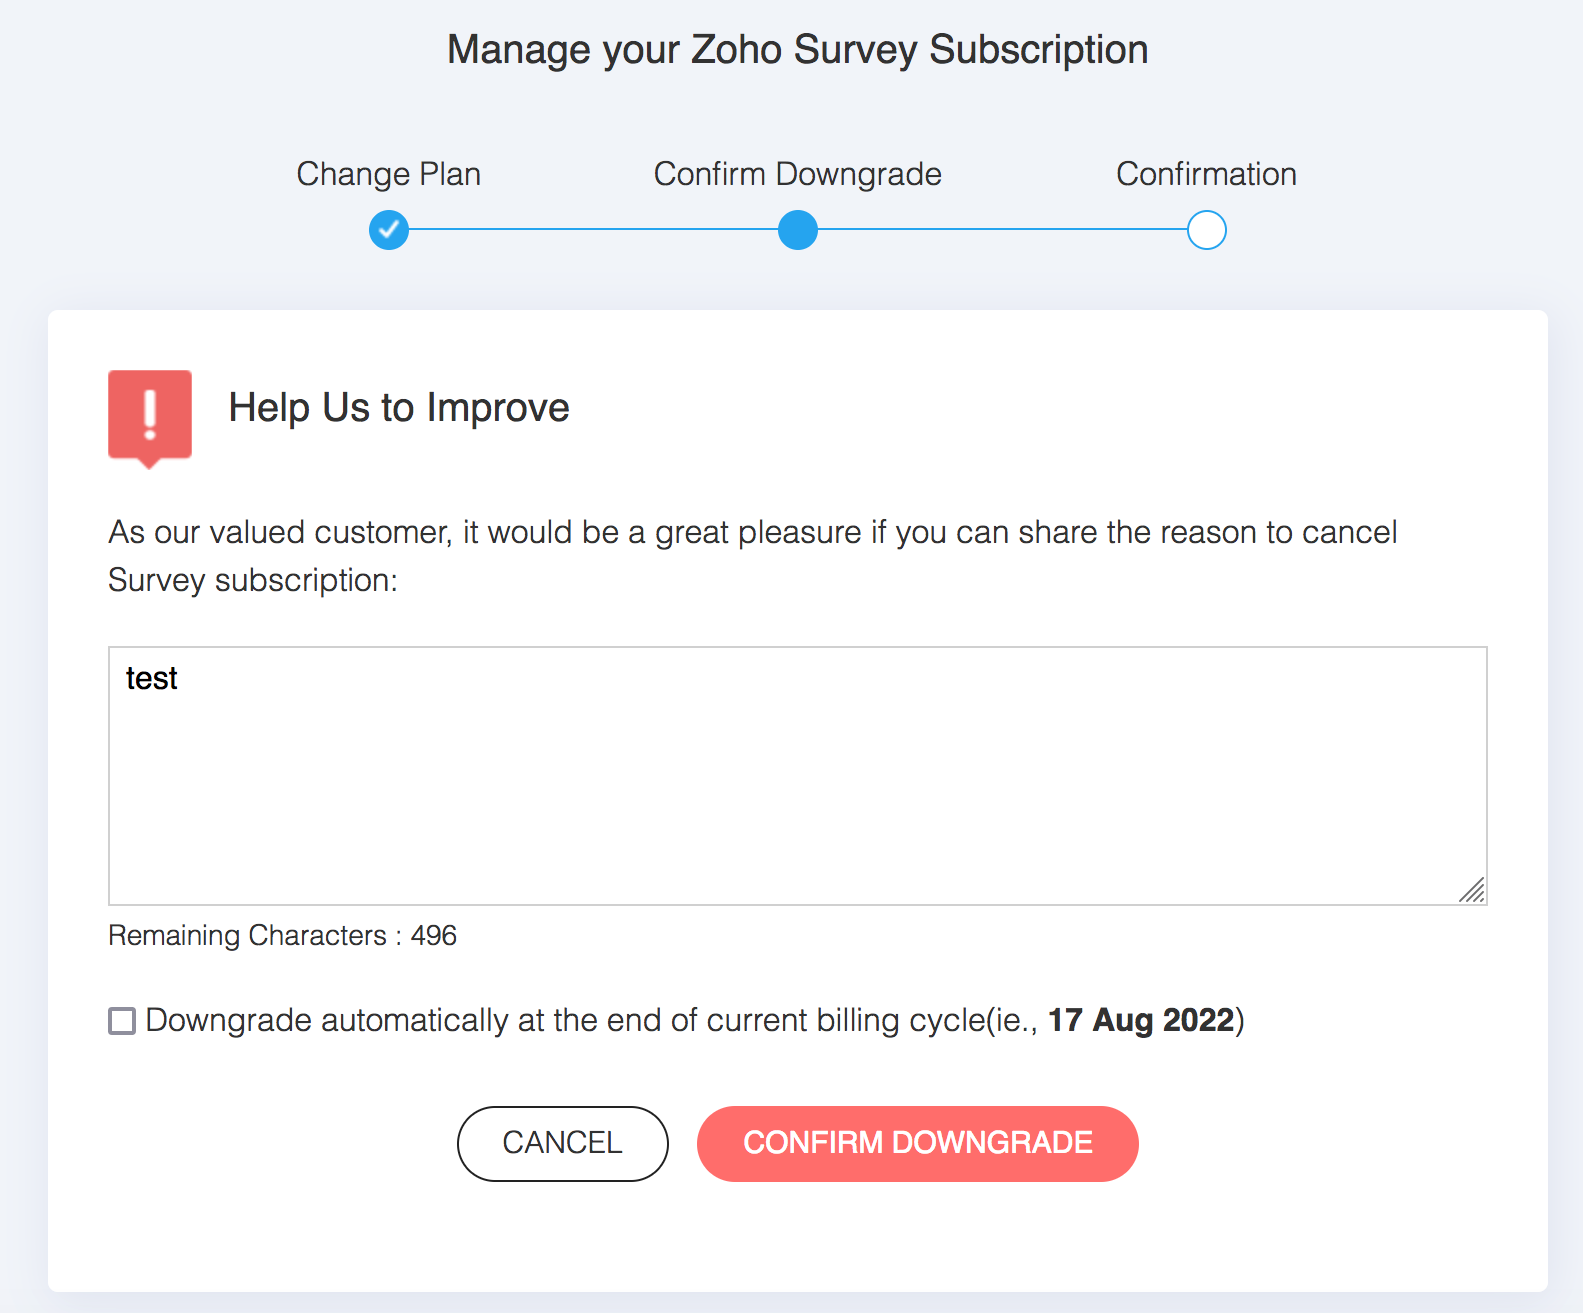Select the Change Plan step label
The width and height of the screenshot is (1583, 1313).
coord(389,174)
